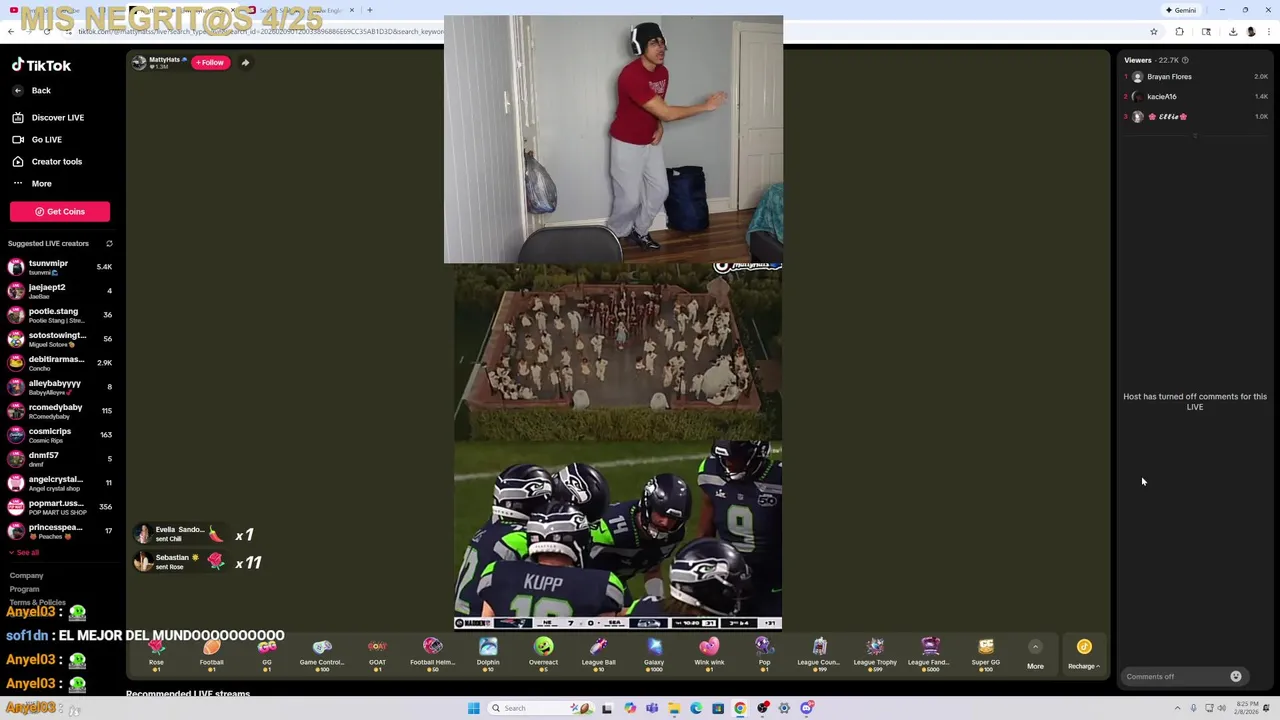Open Discover LIVE in the sidebar
This screenshot has height=720, width=1280.
[48, 118]
